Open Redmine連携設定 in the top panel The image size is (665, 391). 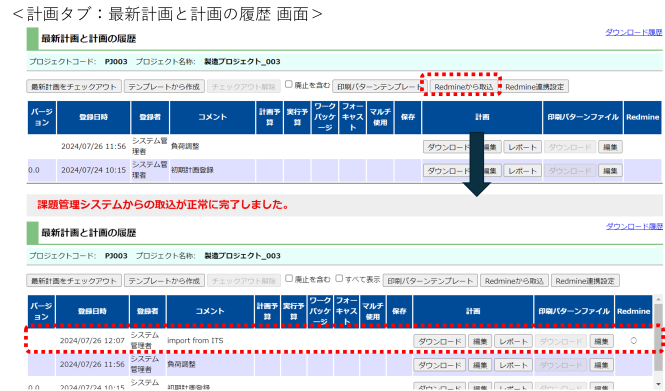(534, 87)
